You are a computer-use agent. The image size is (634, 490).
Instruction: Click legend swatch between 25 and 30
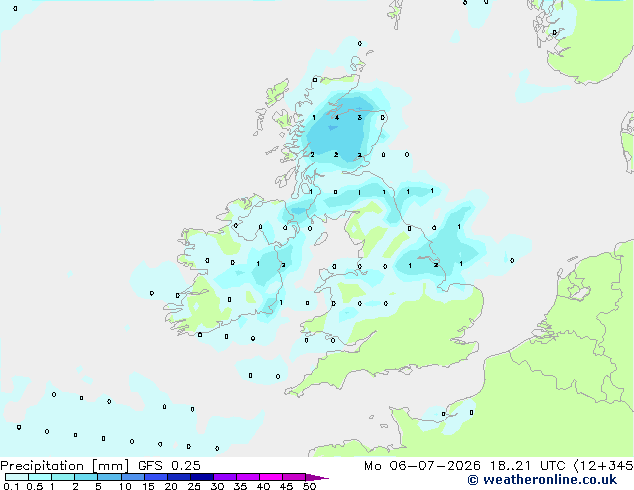coord(202,477)
